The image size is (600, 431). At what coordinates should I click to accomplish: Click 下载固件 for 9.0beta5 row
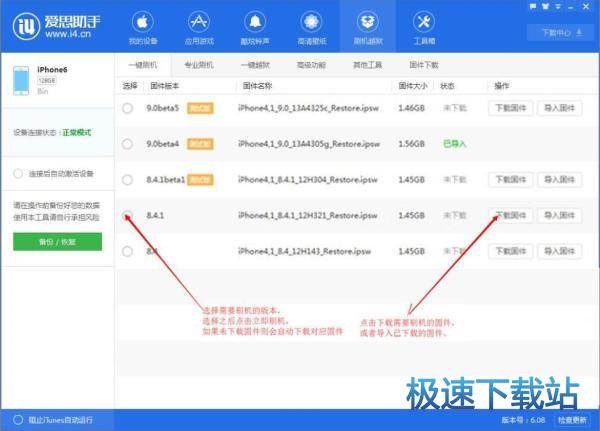coord(511,108)
